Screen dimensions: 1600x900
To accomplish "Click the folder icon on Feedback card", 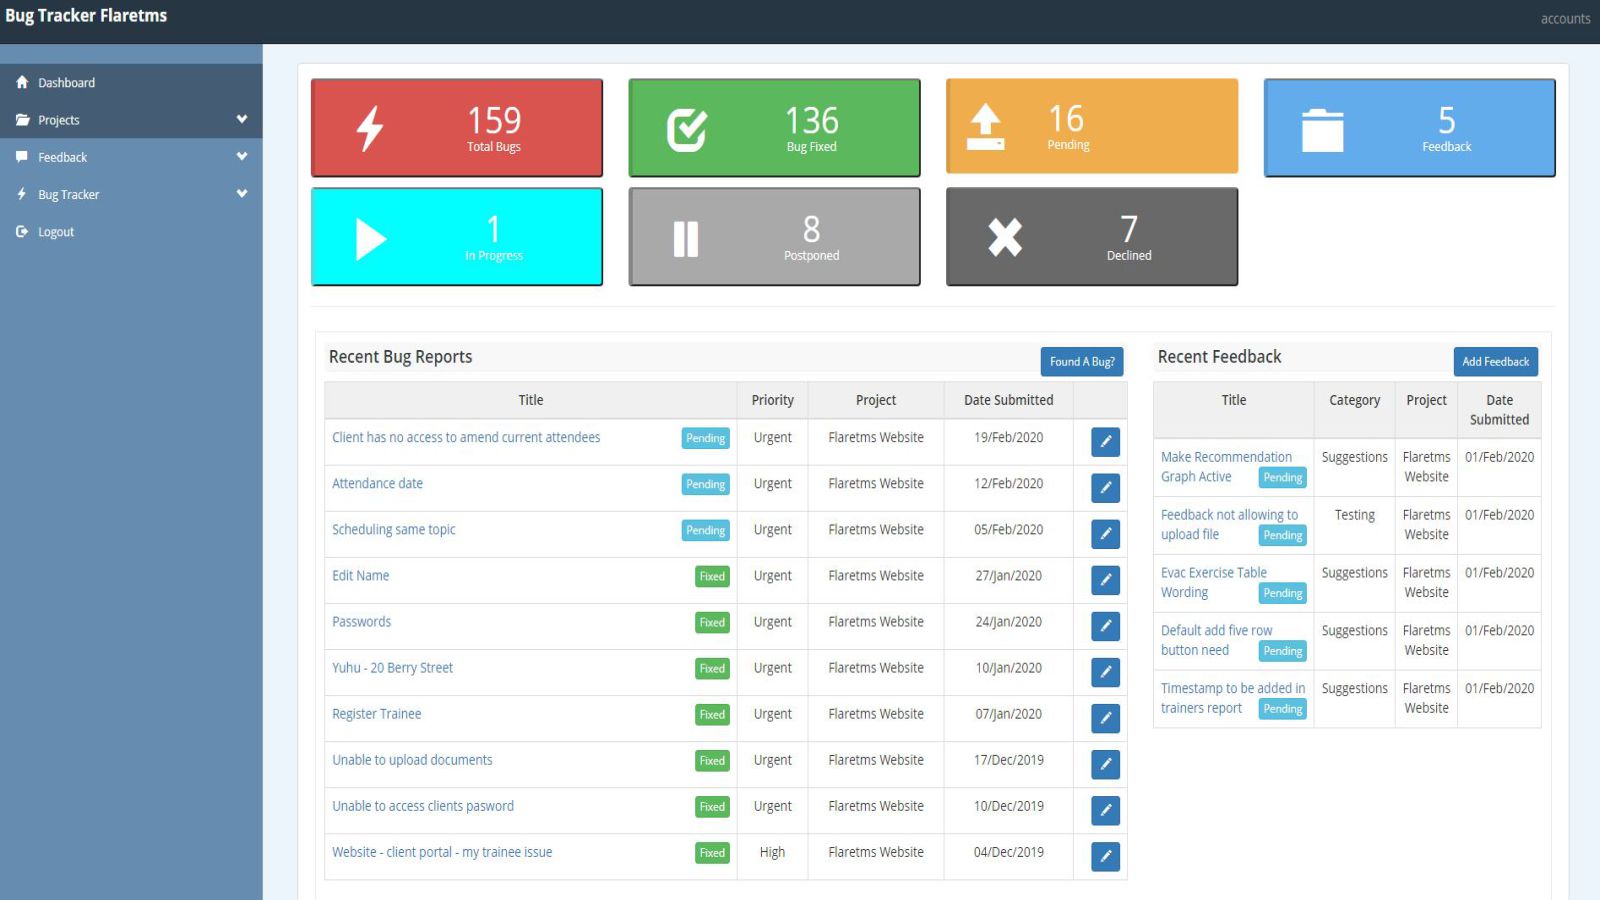I will point(1322,130).
